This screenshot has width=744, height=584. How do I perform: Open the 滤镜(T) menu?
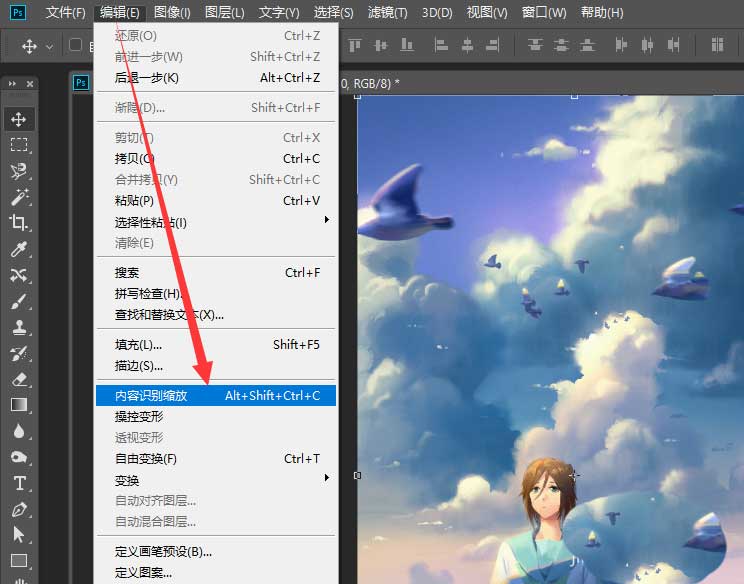pos(388,12)
